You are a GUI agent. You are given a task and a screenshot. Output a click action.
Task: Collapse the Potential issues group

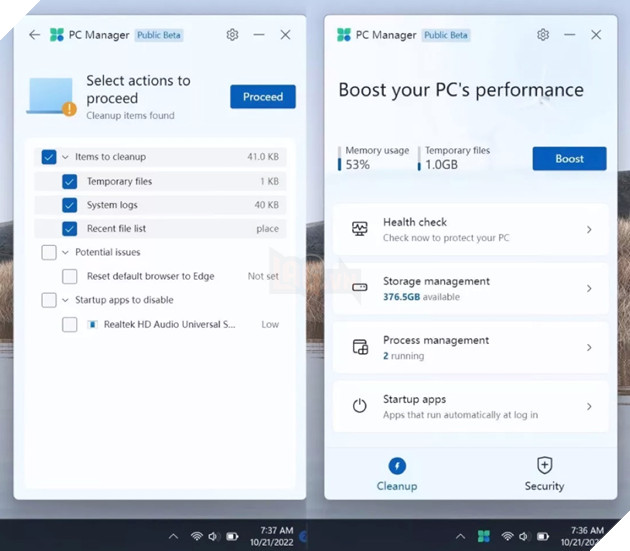(x=65, y=253)
